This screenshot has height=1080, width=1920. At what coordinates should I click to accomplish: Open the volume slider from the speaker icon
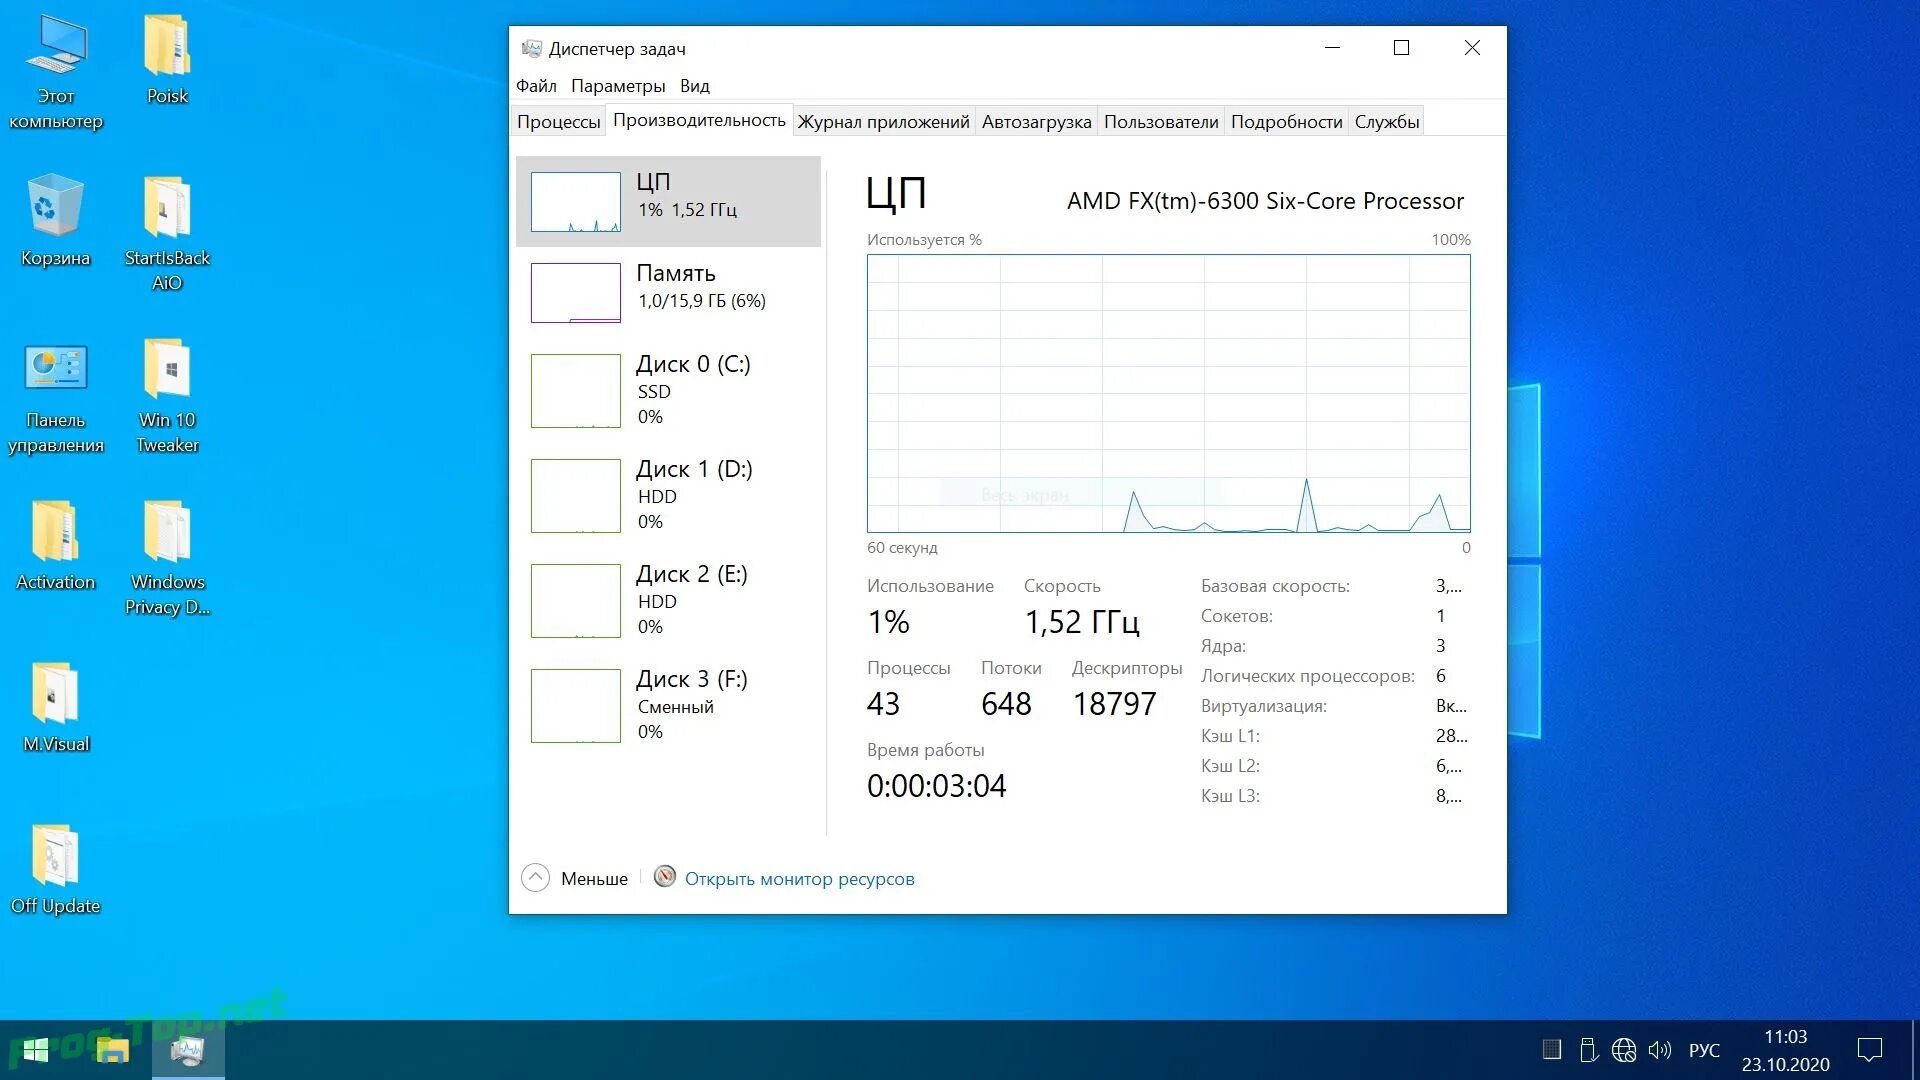point(1660,1050)
